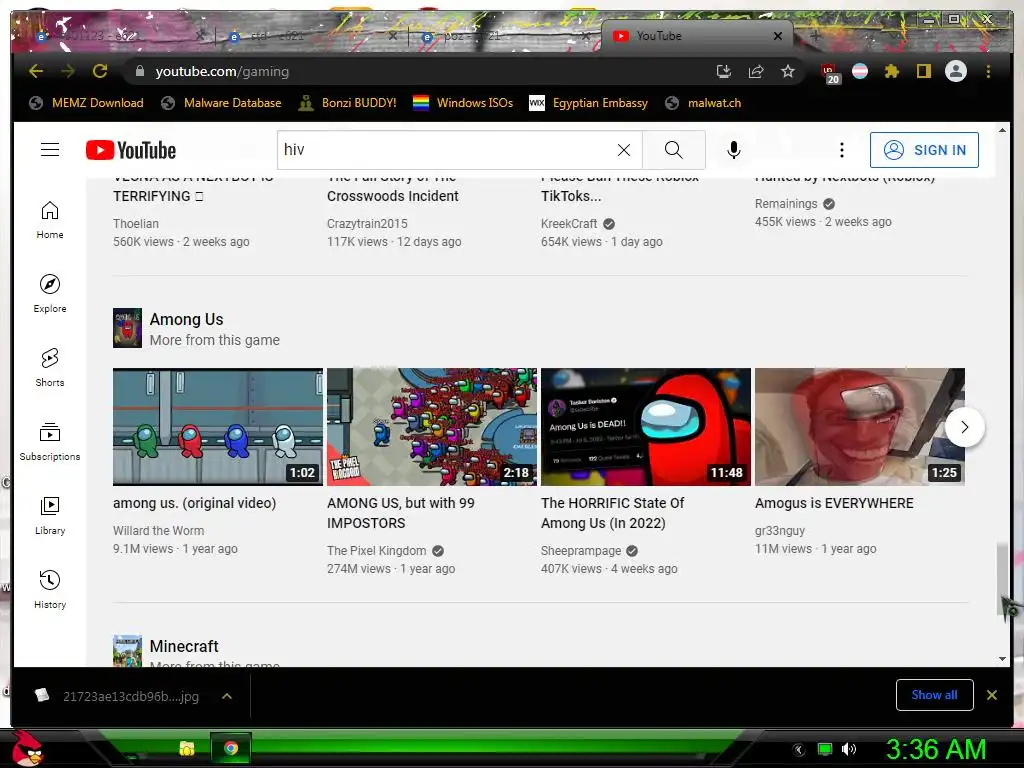Open Among Us game heading

(186, 319)
